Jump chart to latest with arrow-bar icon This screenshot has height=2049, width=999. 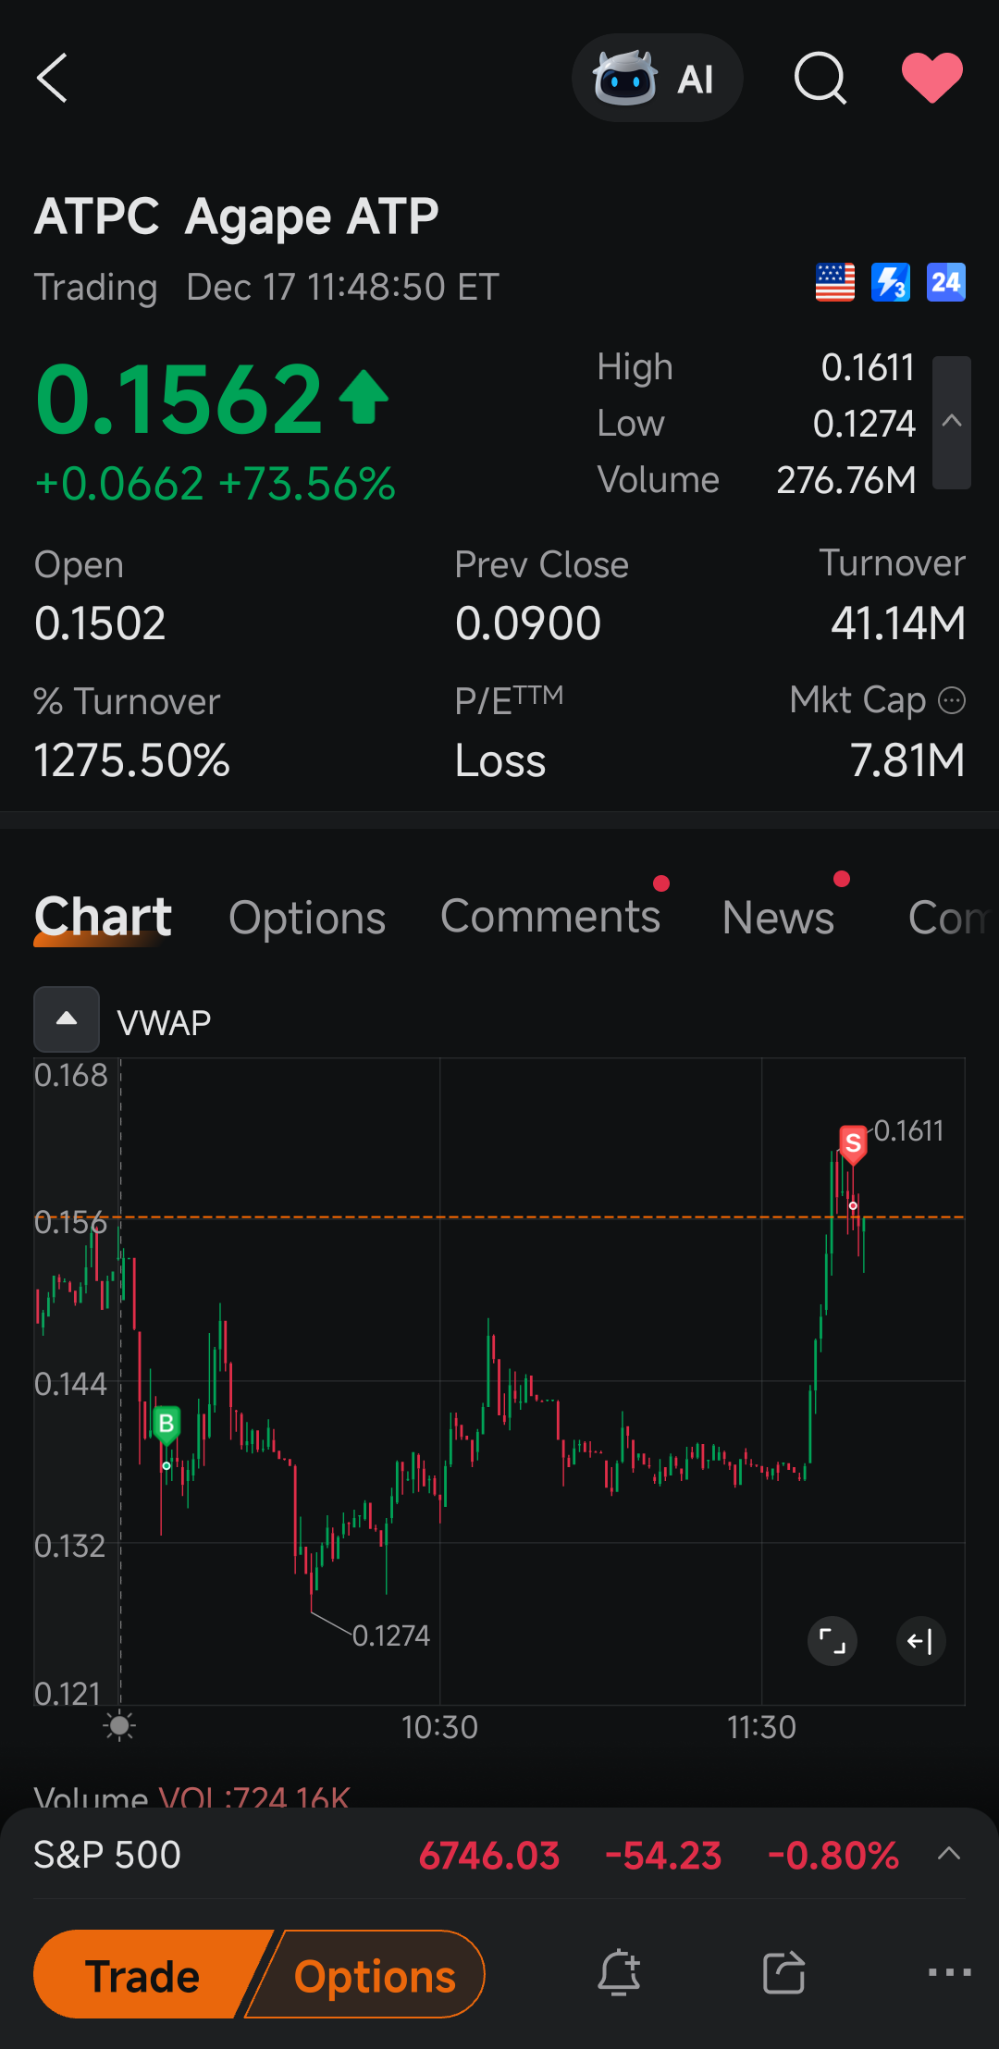point(920,1641)
